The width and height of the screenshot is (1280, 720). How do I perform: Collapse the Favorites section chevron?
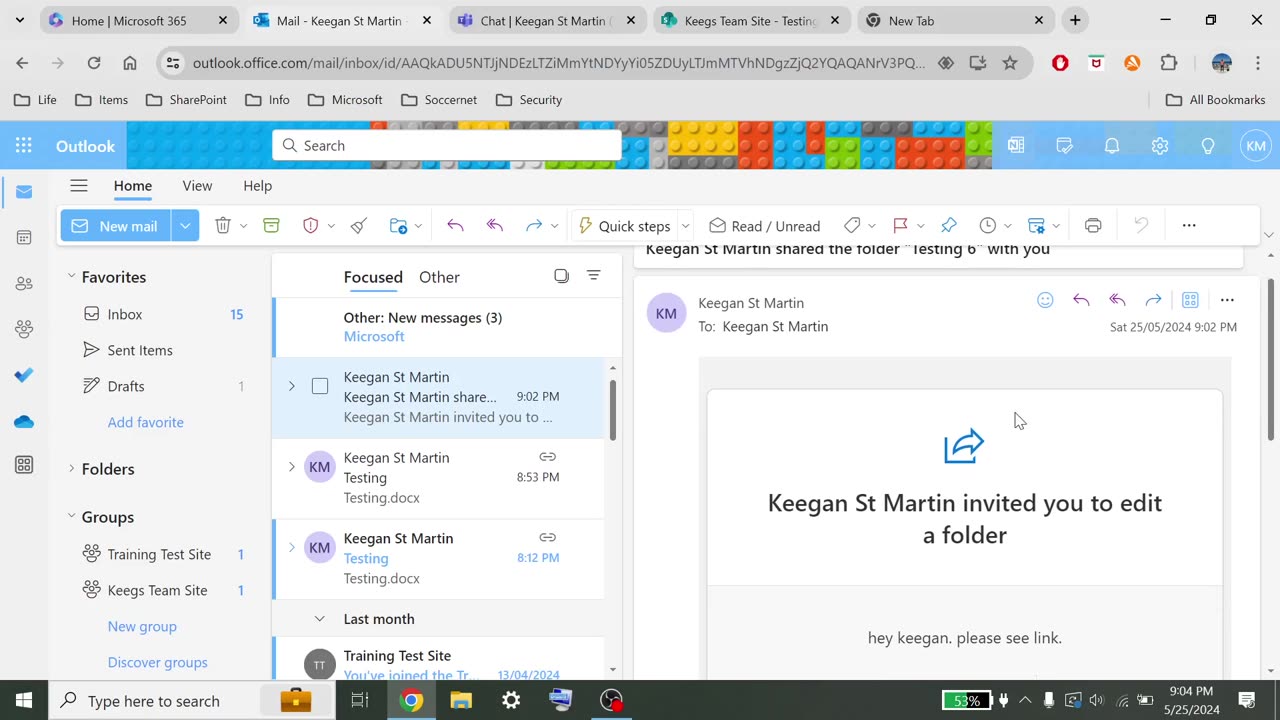(71, 276)
